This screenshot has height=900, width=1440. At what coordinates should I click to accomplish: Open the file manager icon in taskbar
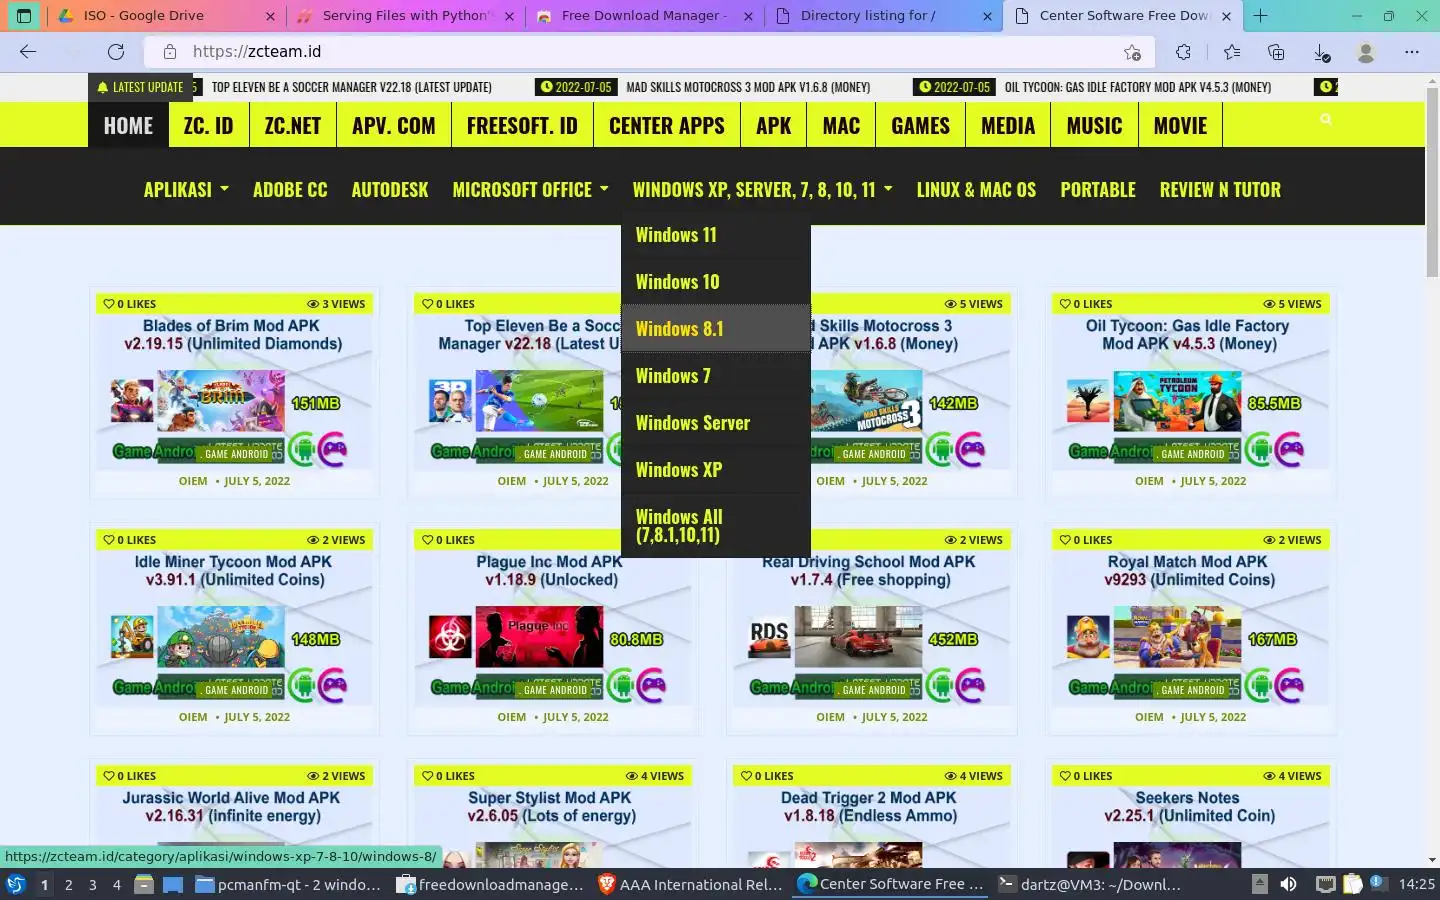tap(144, 884)
